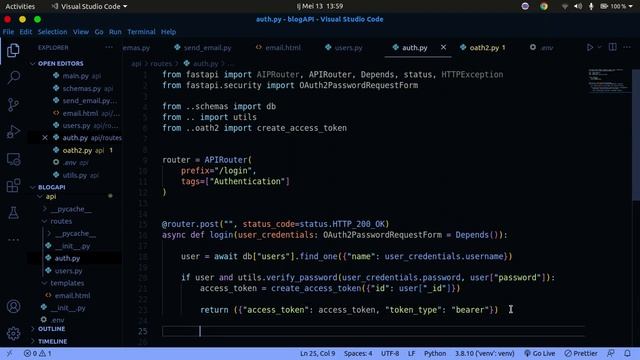Open Explorer views and more actions
Screen dimensions: 640x360
tap(109, 47)
